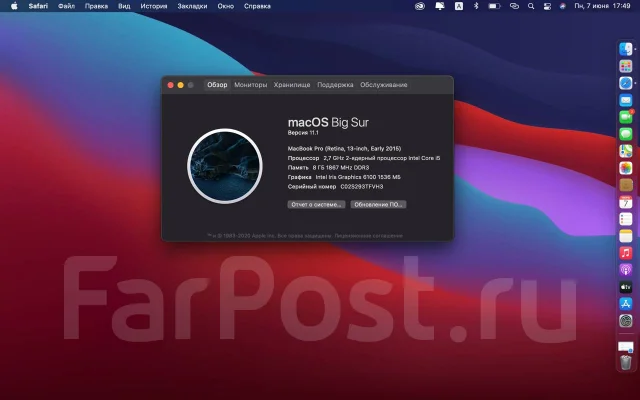Open FaceTime from the Dock
Image resolution: width=640 pixels, height=400 pixels.
(626, 117)
